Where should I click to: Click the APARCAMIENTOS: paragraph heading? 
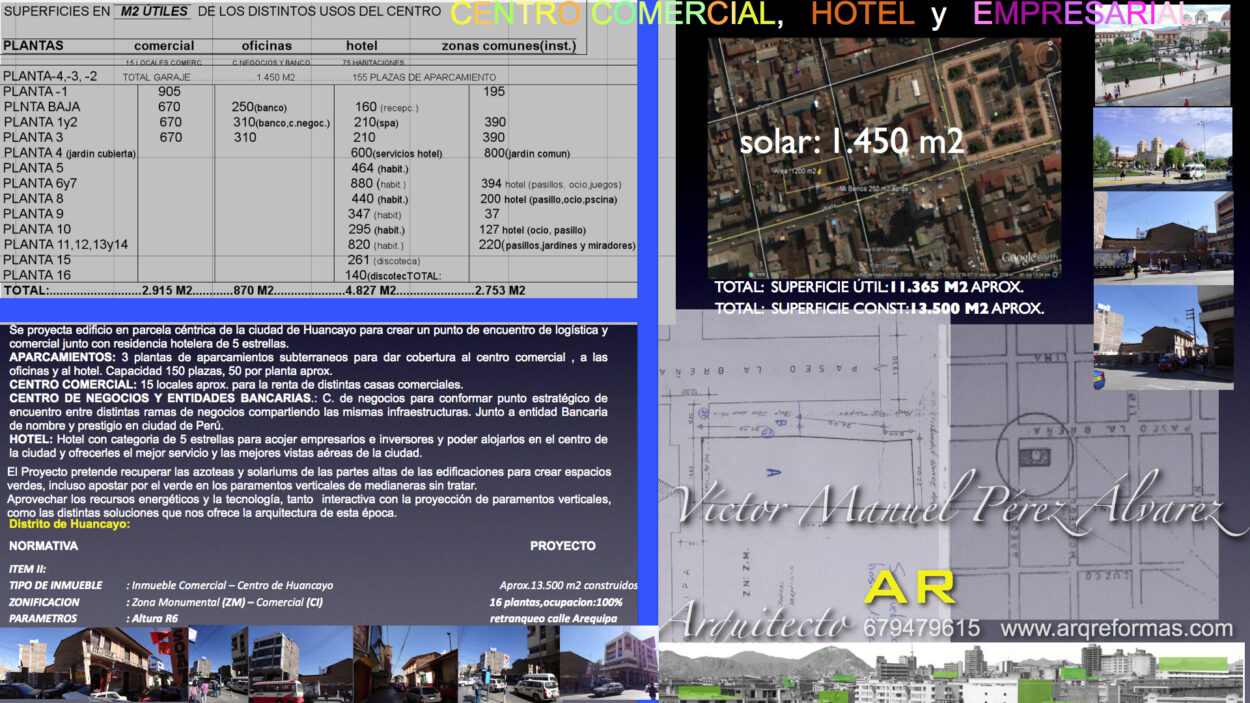(x=62, y=356)
